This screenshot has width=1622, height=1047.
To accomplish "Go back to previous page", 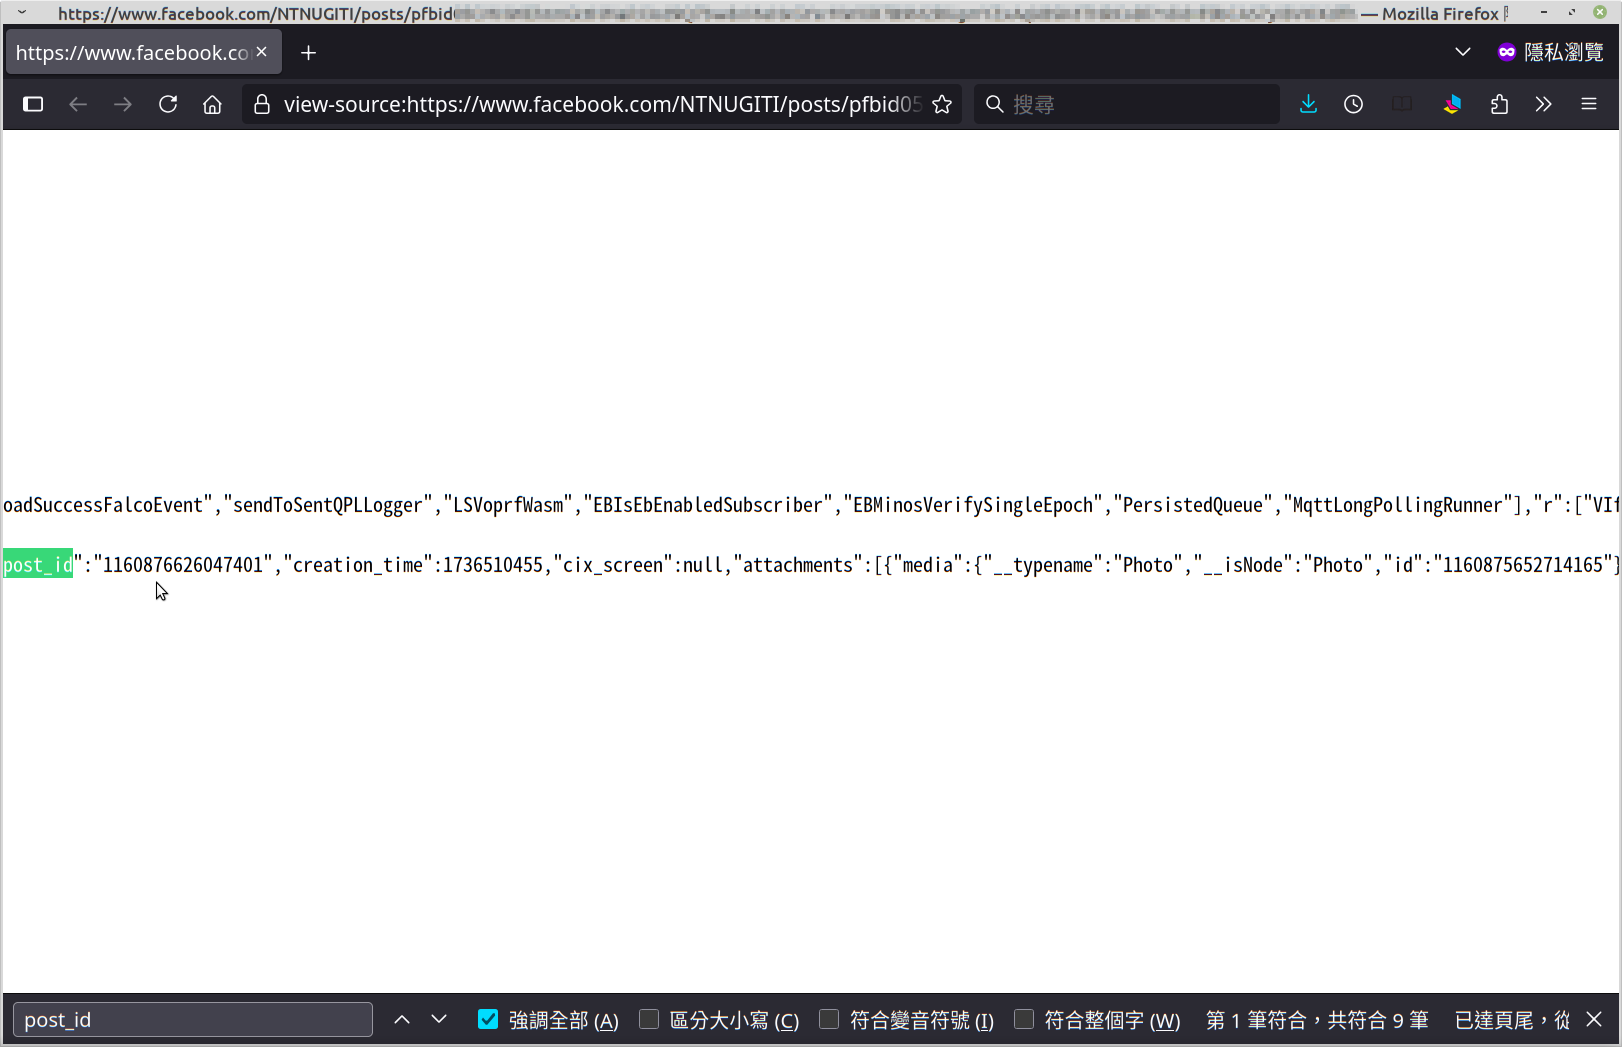I will coord(78,104).
